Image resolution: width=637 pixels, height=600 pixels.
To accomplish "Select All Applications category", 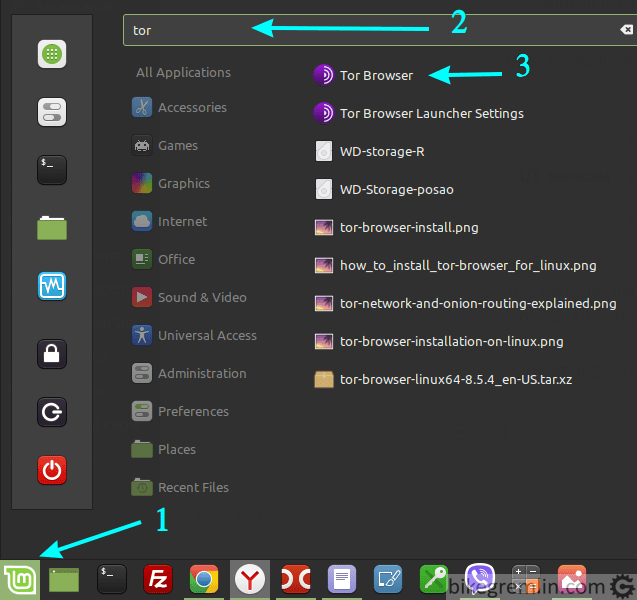I will [183, 72].
